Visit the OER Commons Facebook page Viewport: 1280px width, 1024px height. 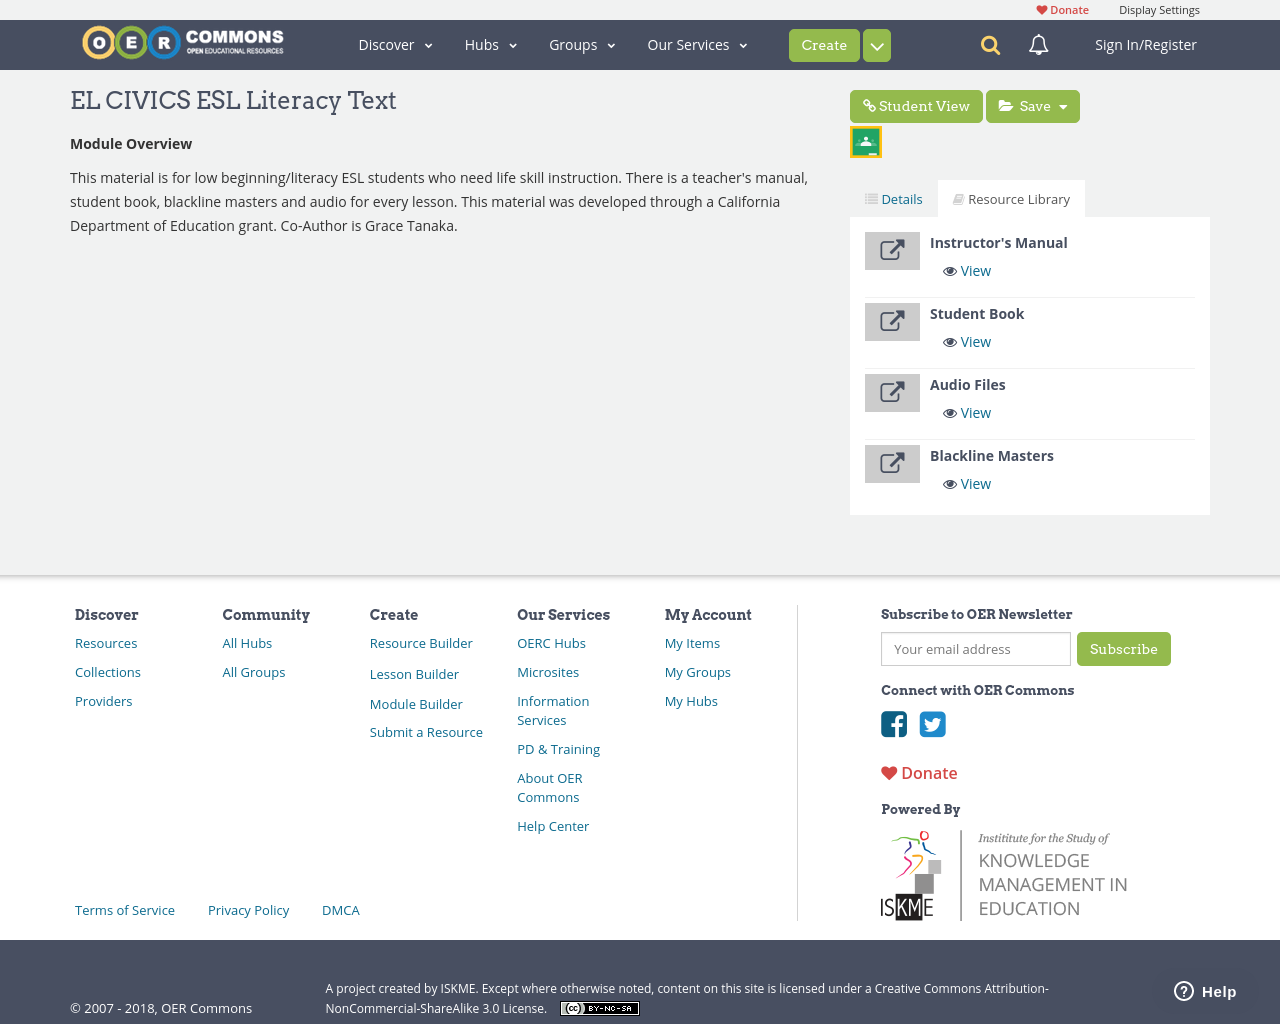[894, 724]
